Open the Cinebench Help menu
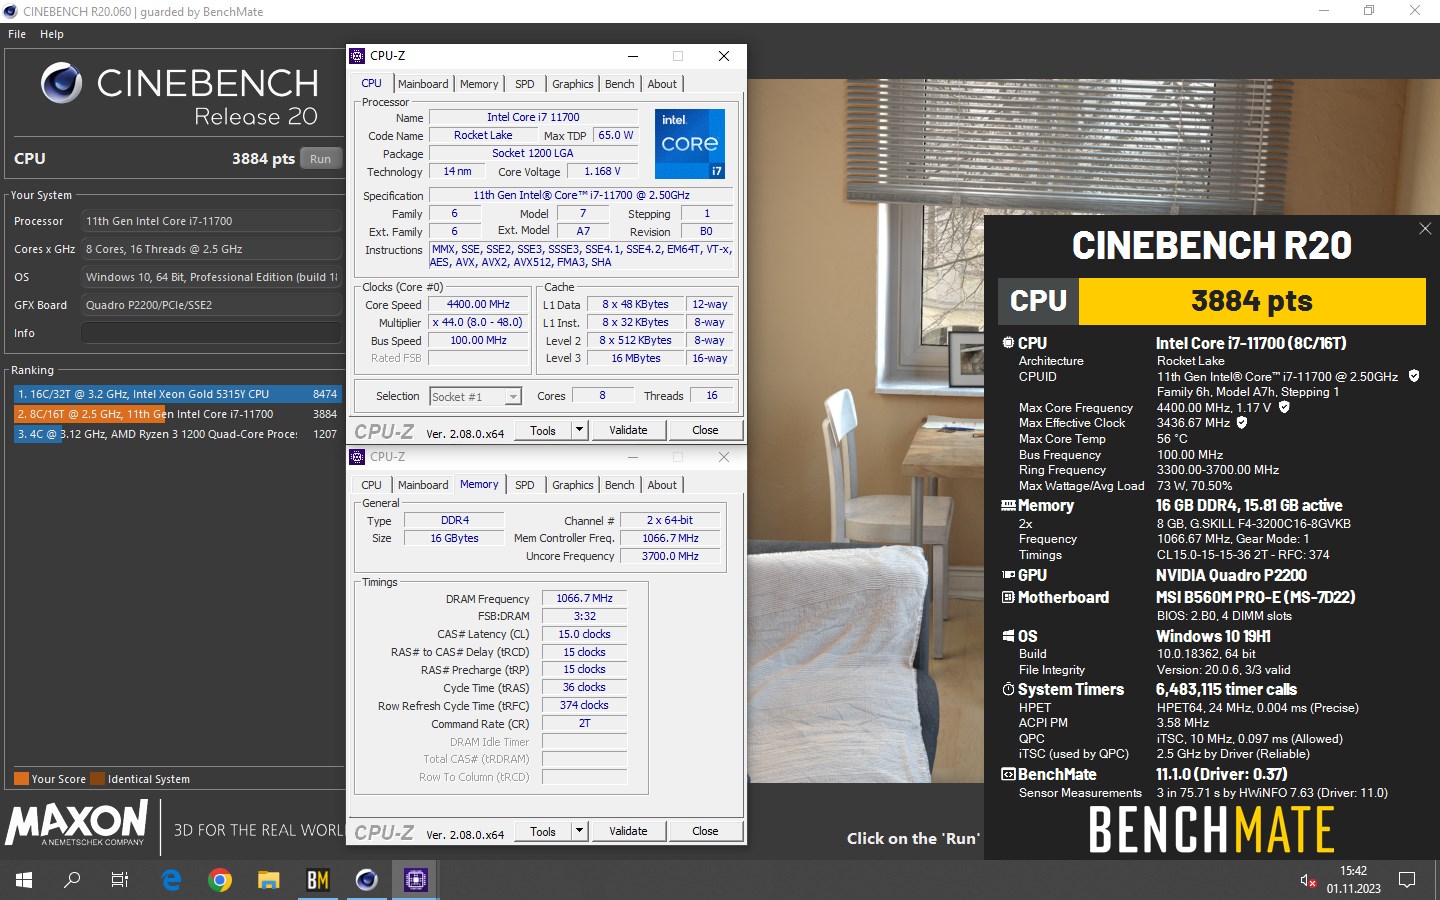1440x900 pixels. [x=52, y=34]
